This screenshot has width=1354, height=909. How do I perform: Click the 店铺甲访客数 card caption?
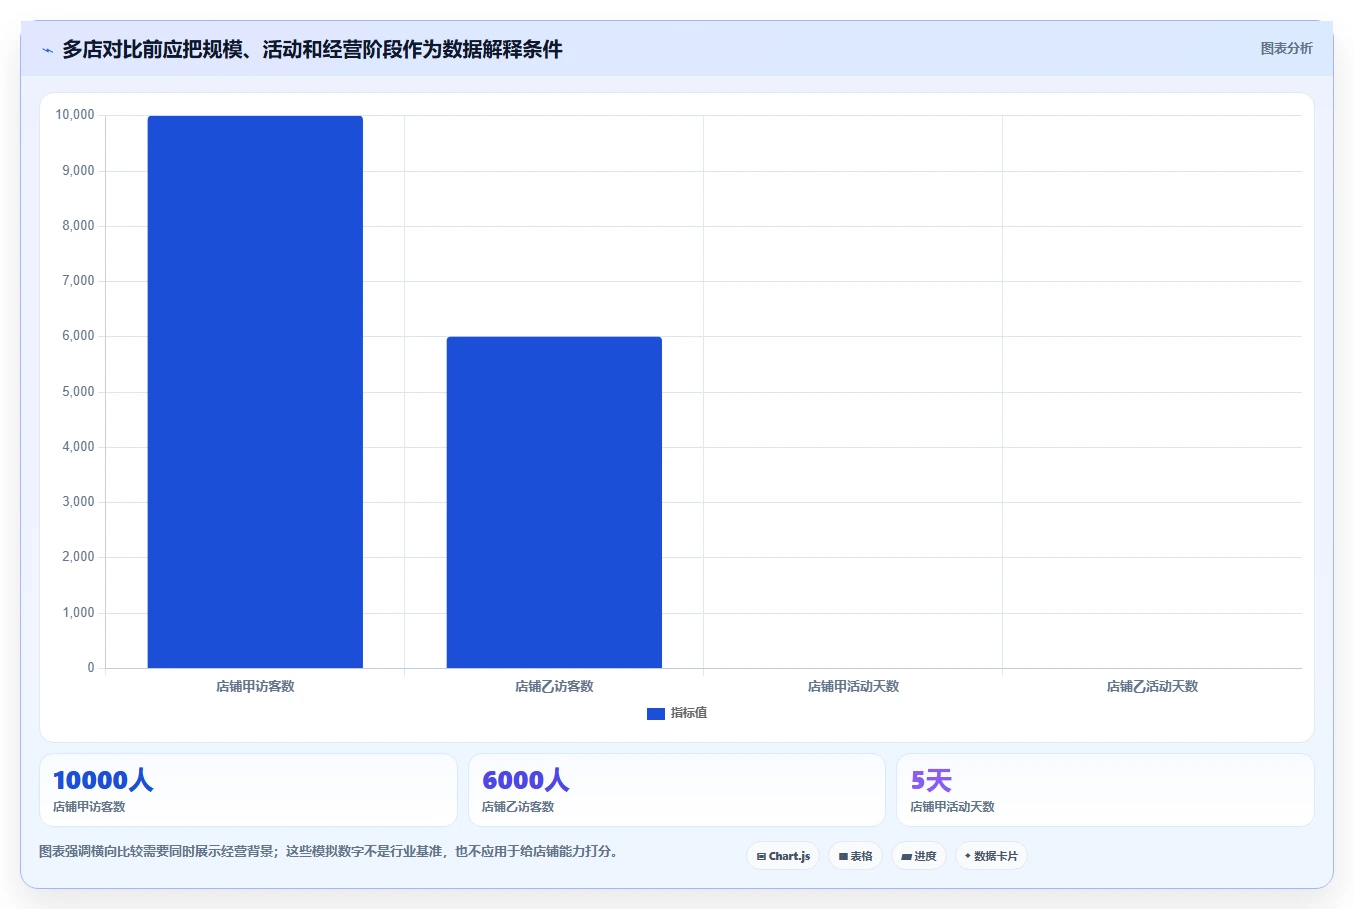pos(89,807)
